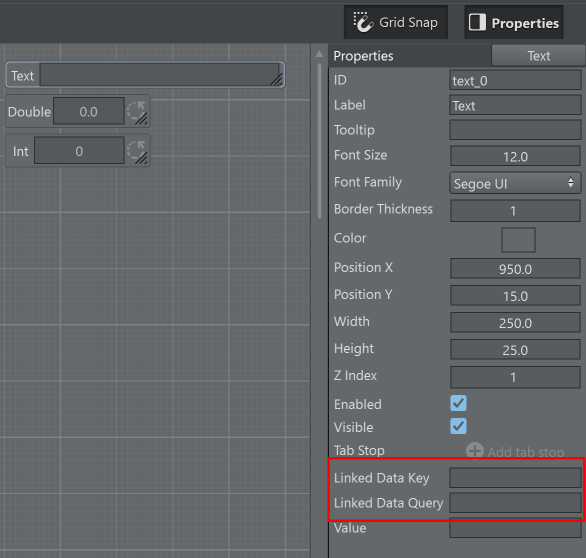Screen dimensions: 586x558
Task: Click the Font Family dropdown arrows
Action: click(570, 183)
